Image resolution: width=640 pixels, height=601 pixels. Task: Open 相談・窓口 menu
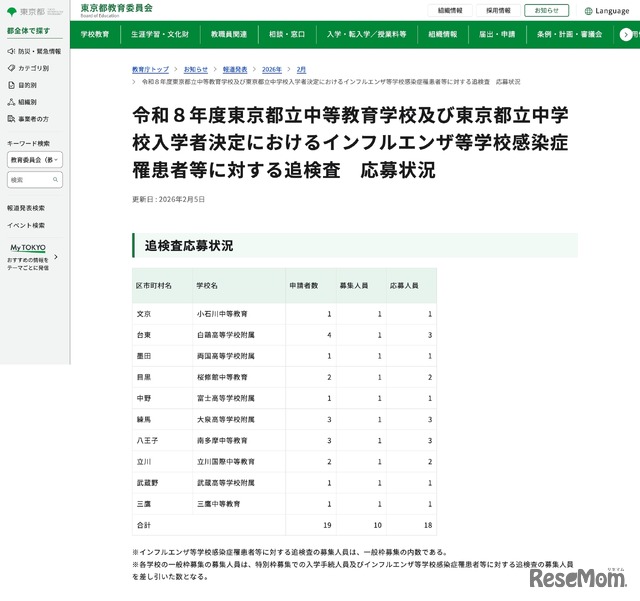coord(287,34)
